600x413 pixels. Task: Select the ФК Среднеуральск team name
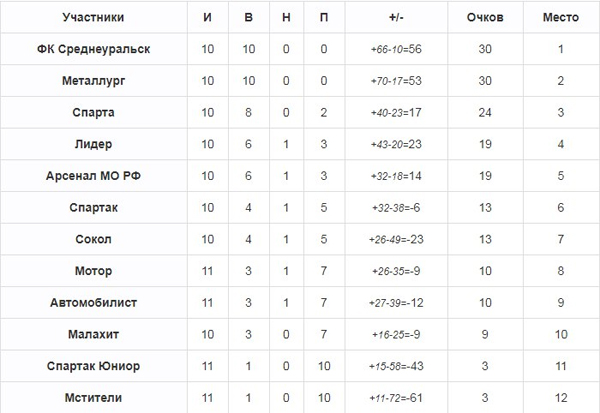(x=93, y=49)
